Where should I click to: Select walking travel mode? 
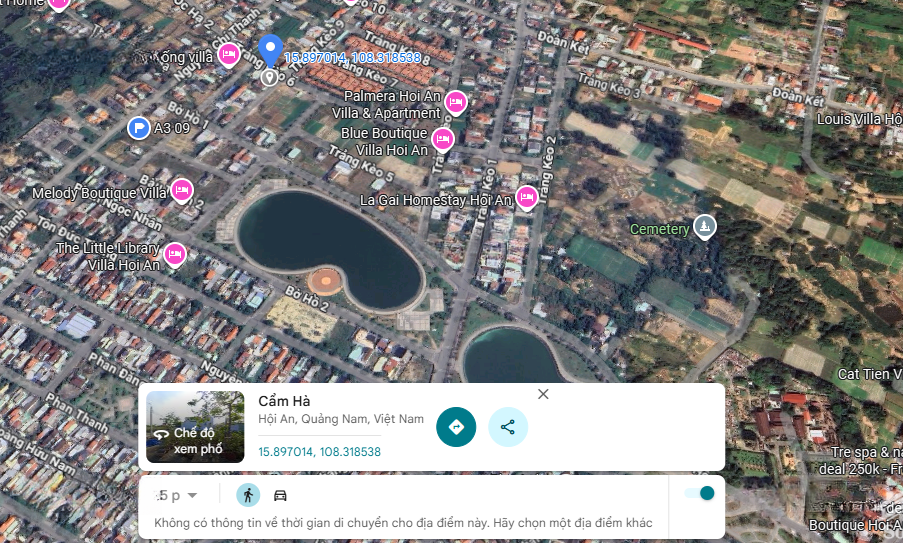pos(248,495)
